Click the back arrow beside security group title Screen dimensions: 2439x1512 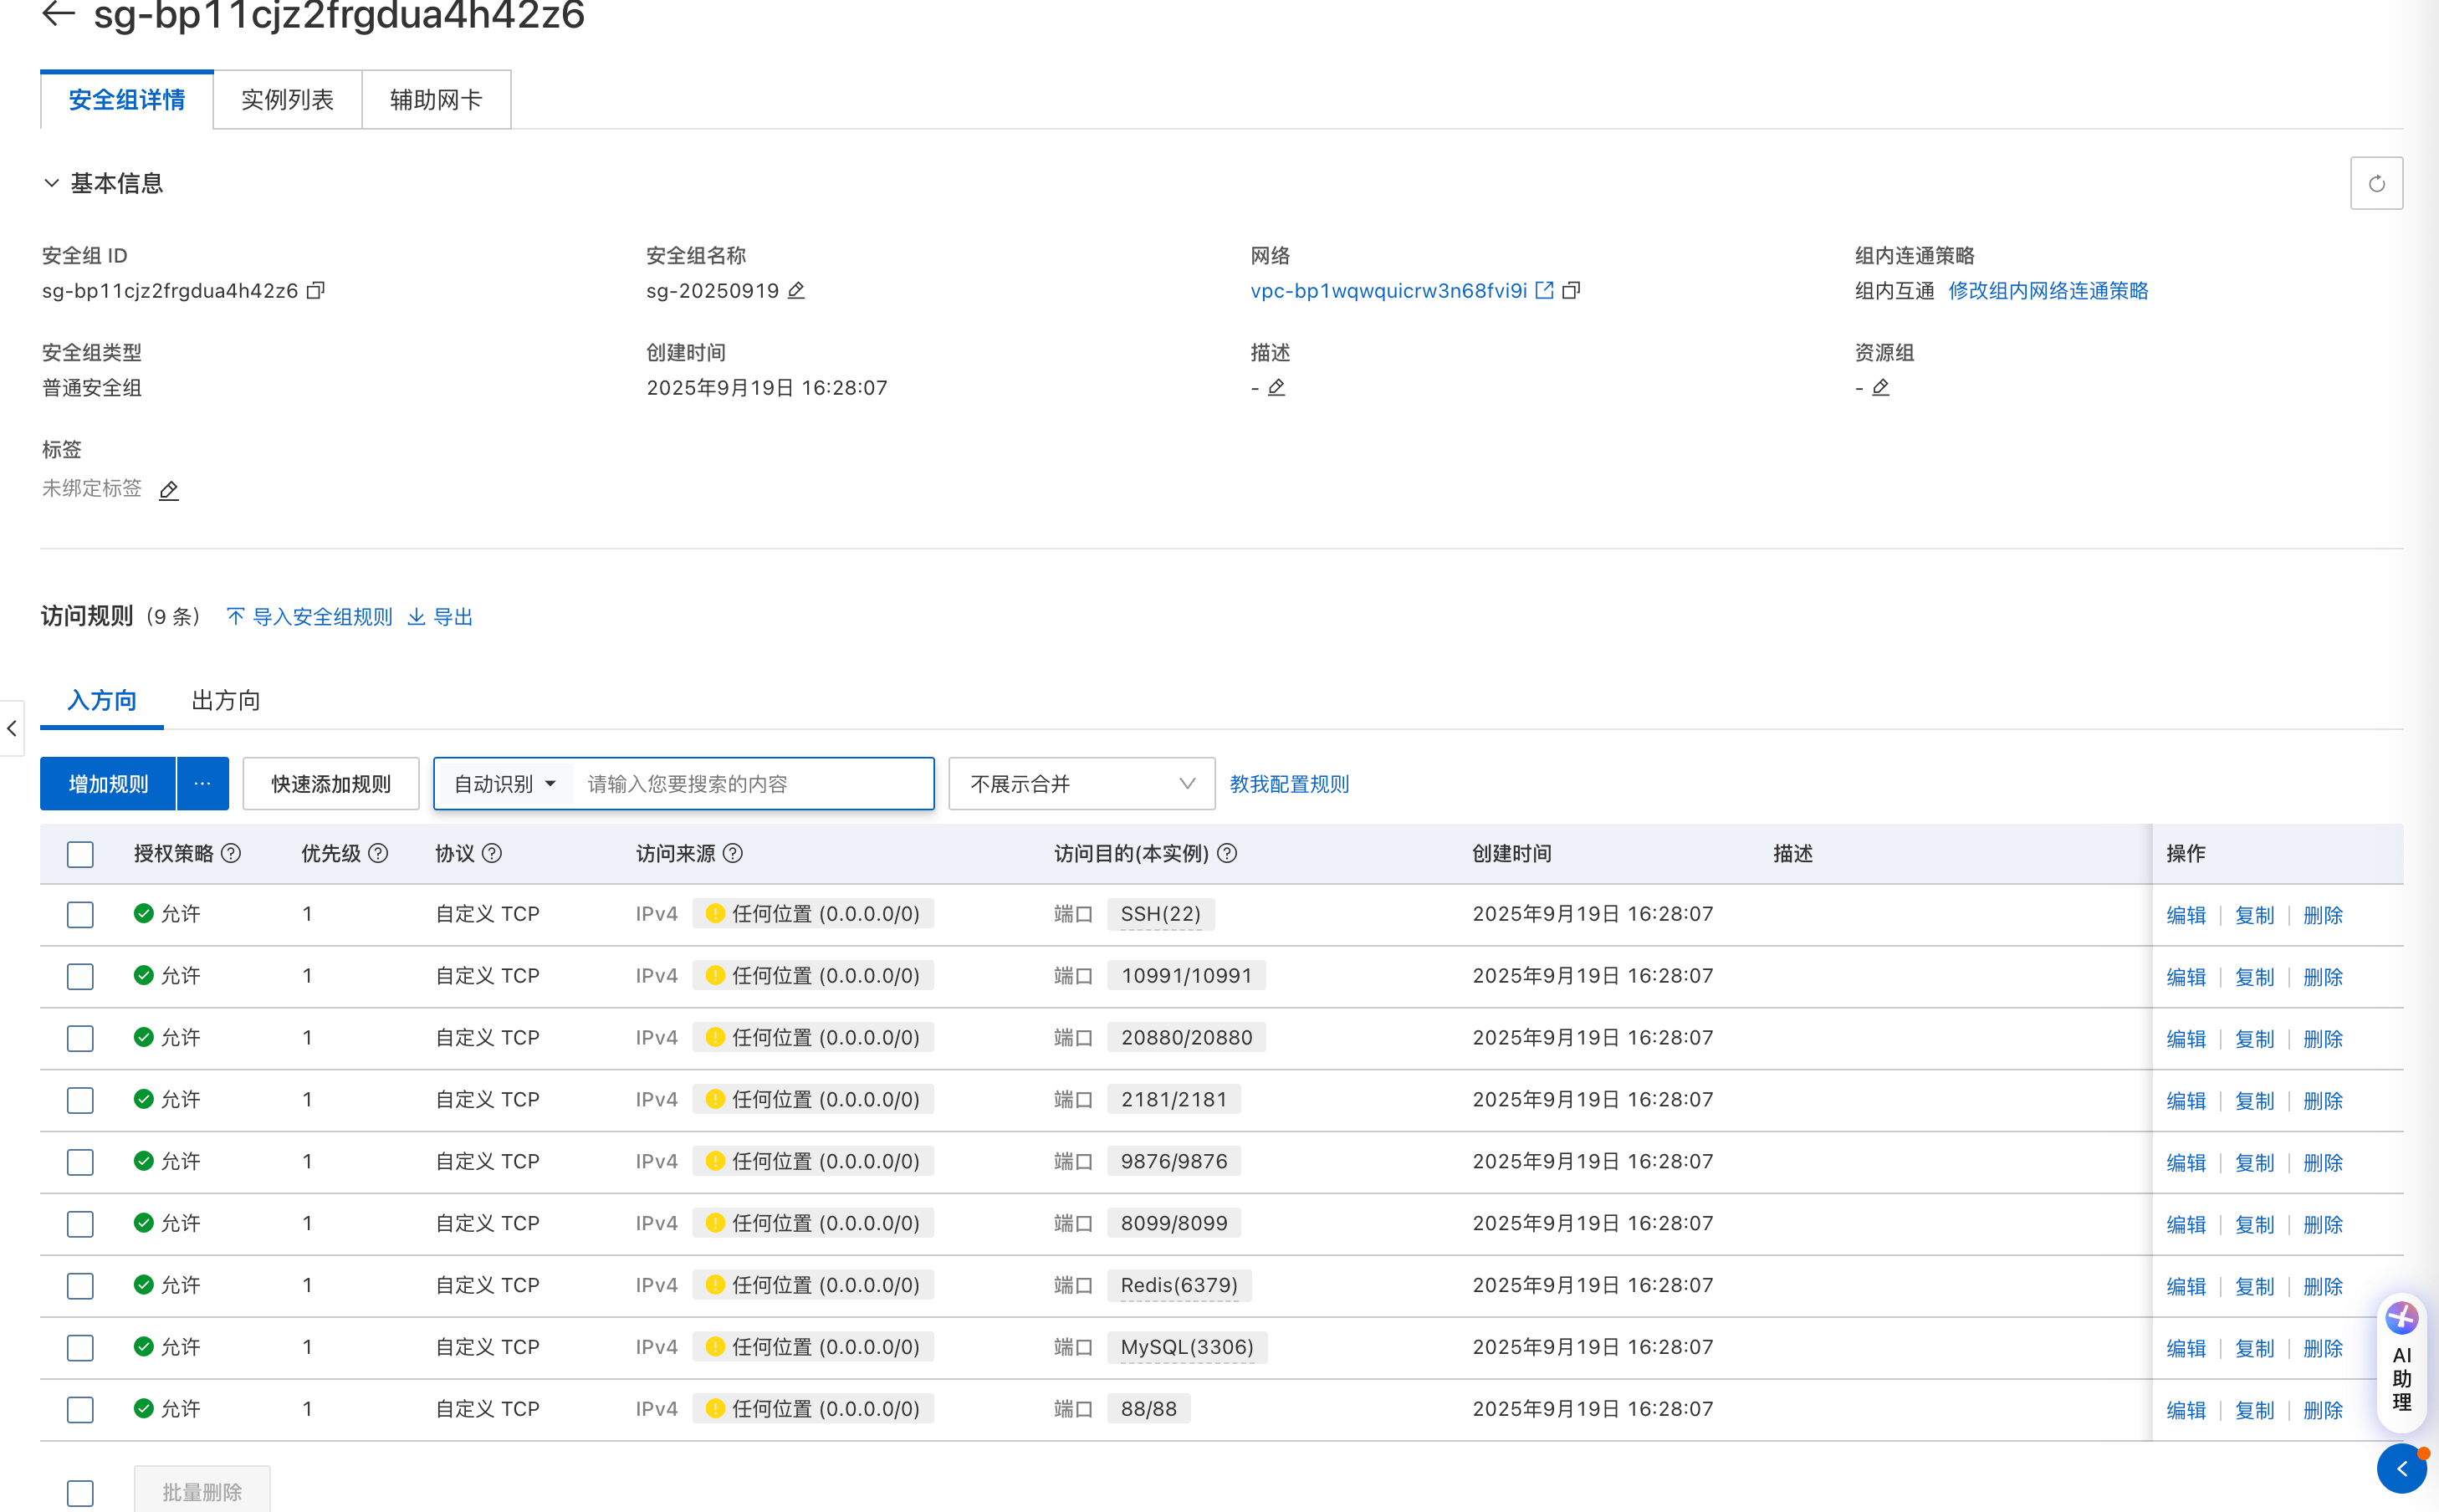(58, 13)
